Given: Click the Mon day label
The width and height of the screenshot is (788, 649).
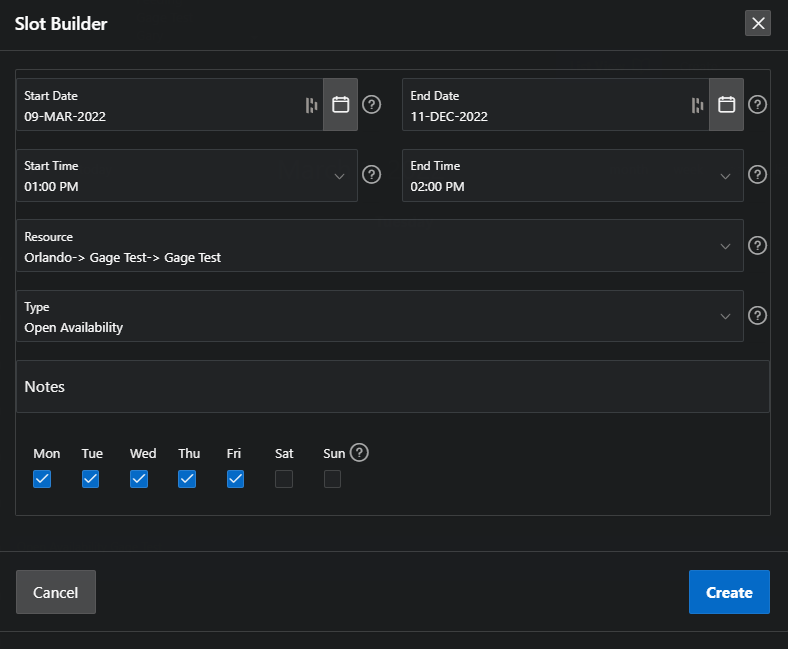Looking at the screenshot, I should click(x=47, y=453).
